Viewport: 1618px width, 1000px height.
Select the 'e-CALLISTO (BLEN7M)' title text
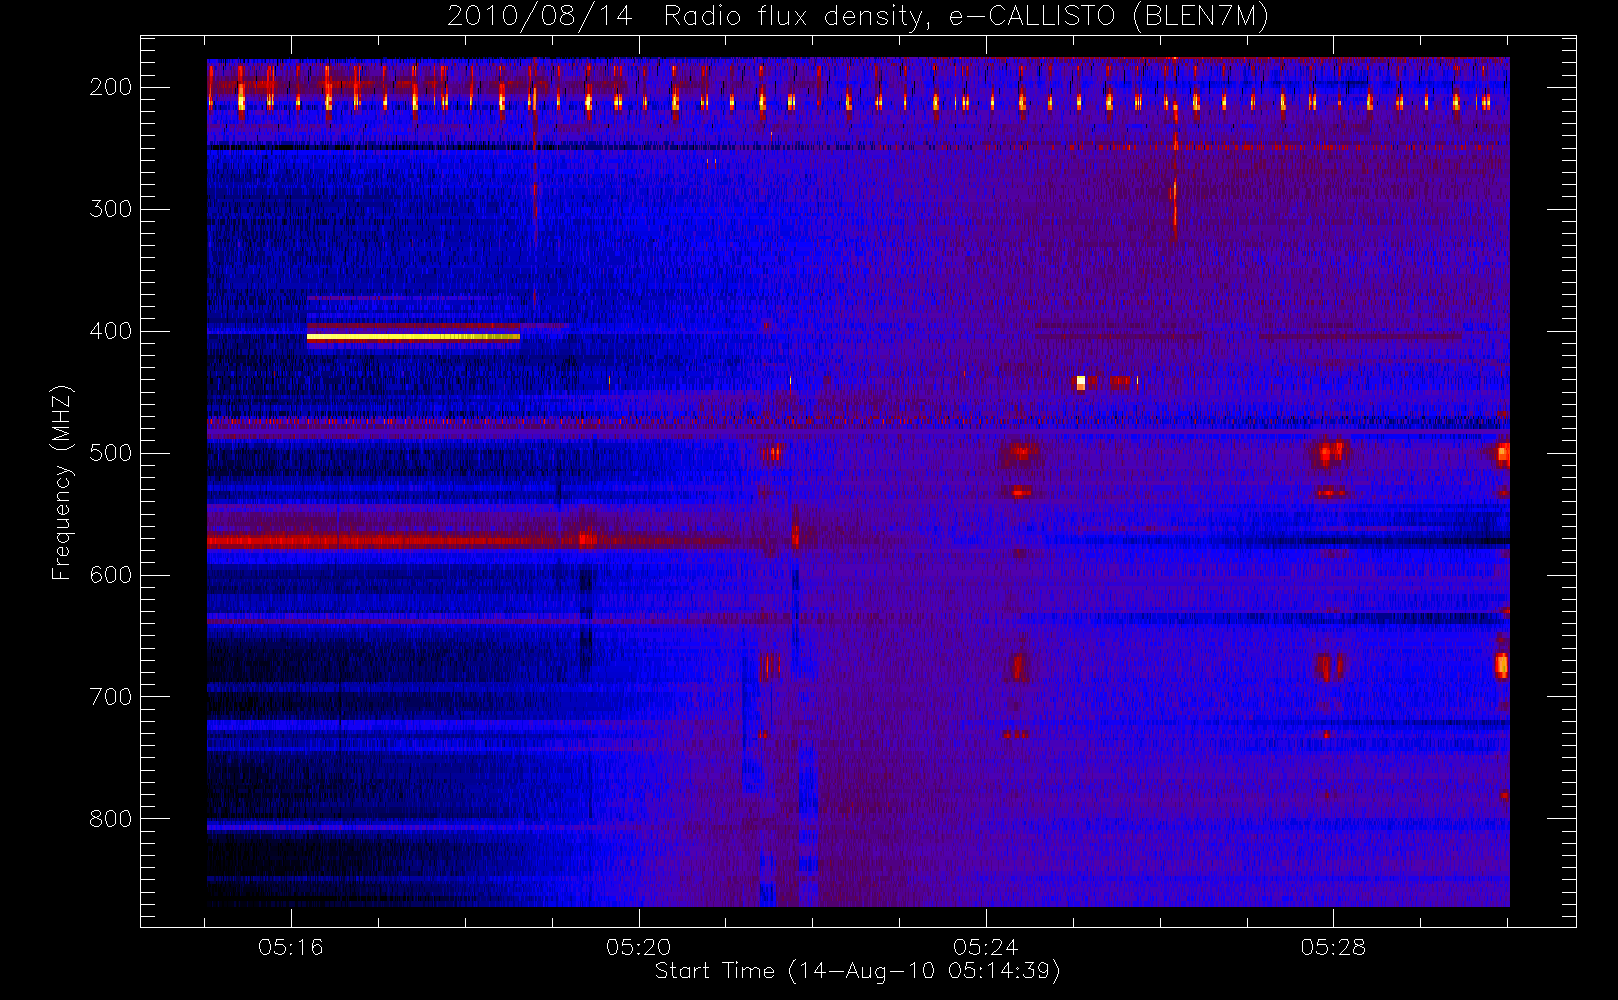point(1108,16)
